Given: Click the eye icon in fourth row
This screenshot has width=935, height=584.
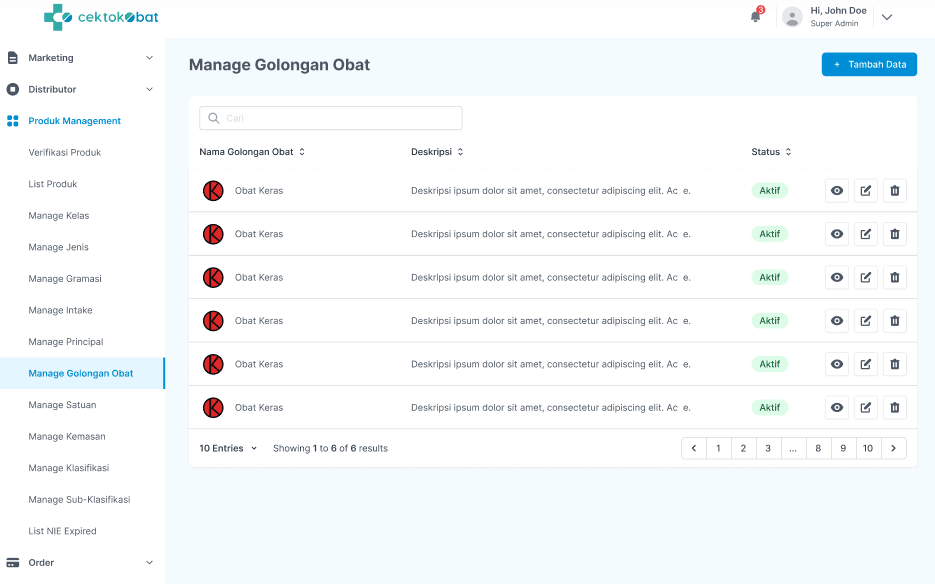Looking at the screenshot, I should point(837,321).
